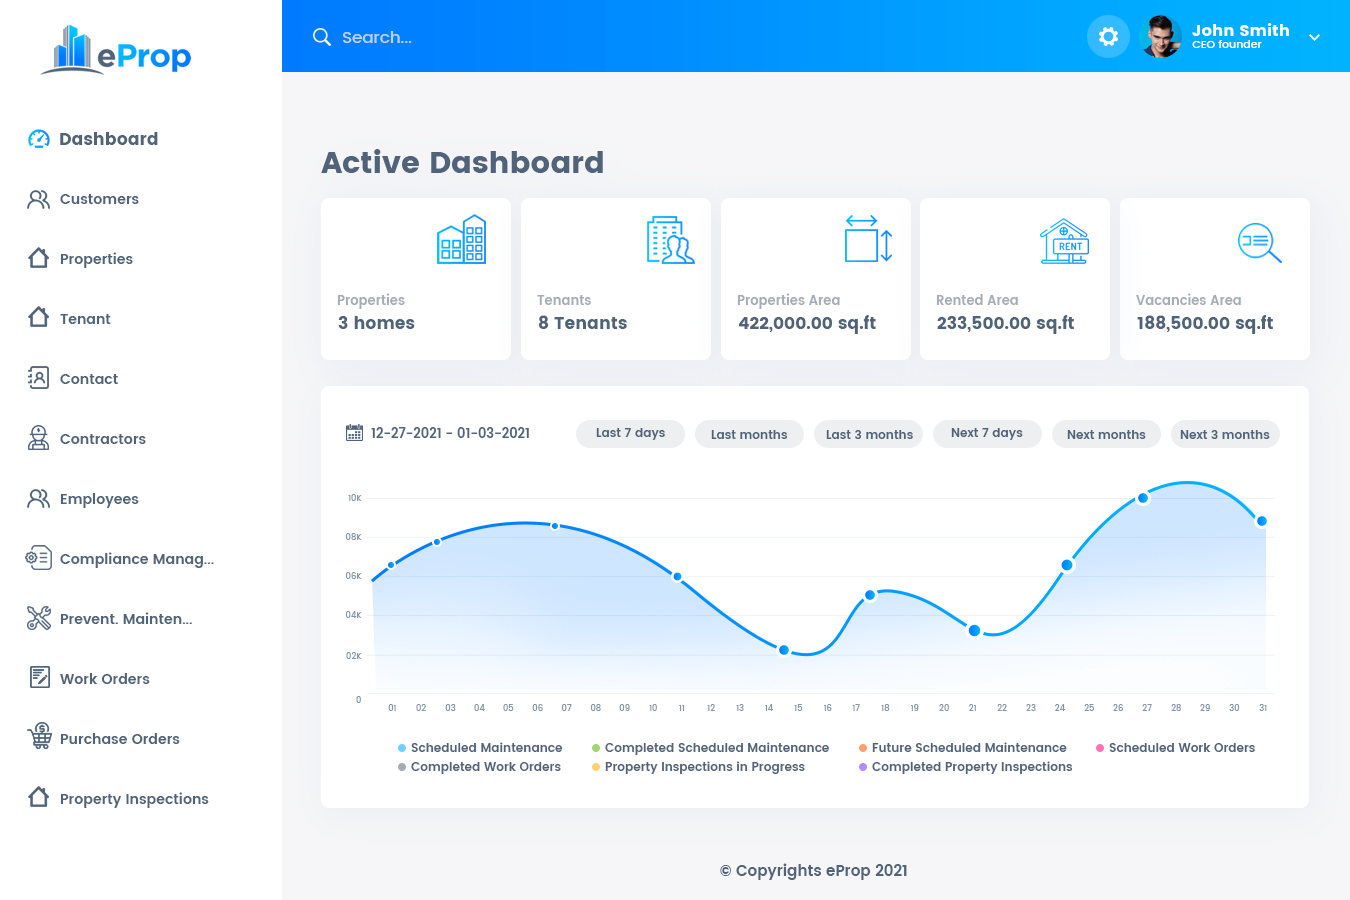
Task: Switch to the Last months filter
Action: point(749,434)
